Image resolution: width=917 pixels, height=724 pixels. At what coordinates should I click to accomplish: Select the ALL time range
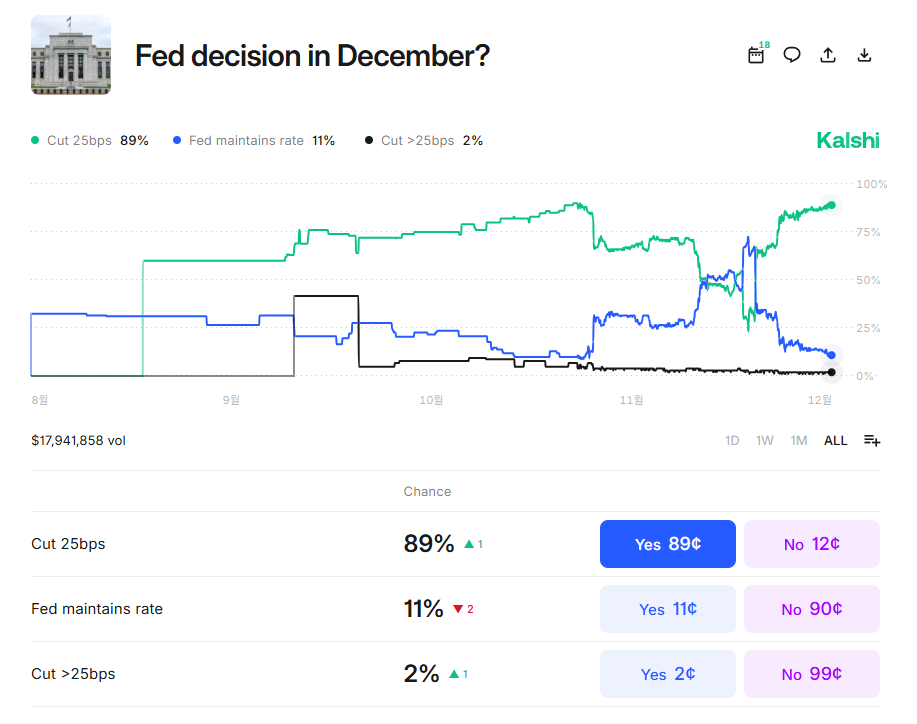click(835, 440)
